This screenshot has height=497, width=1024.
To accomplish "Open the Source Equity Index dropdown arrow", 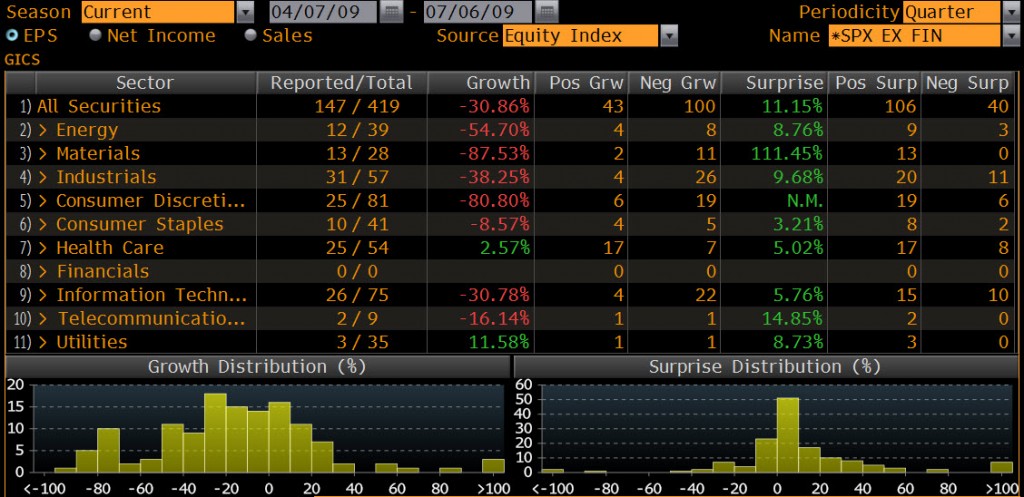I will click(669, 36).
